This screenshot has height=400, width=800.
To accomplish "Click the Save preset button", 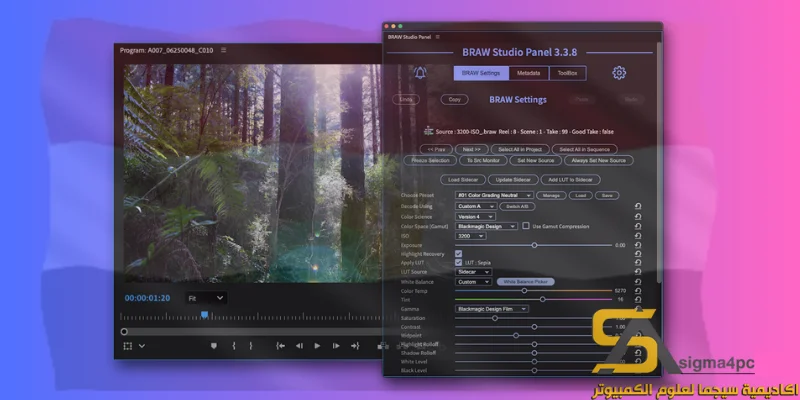I will pos(607,195).
